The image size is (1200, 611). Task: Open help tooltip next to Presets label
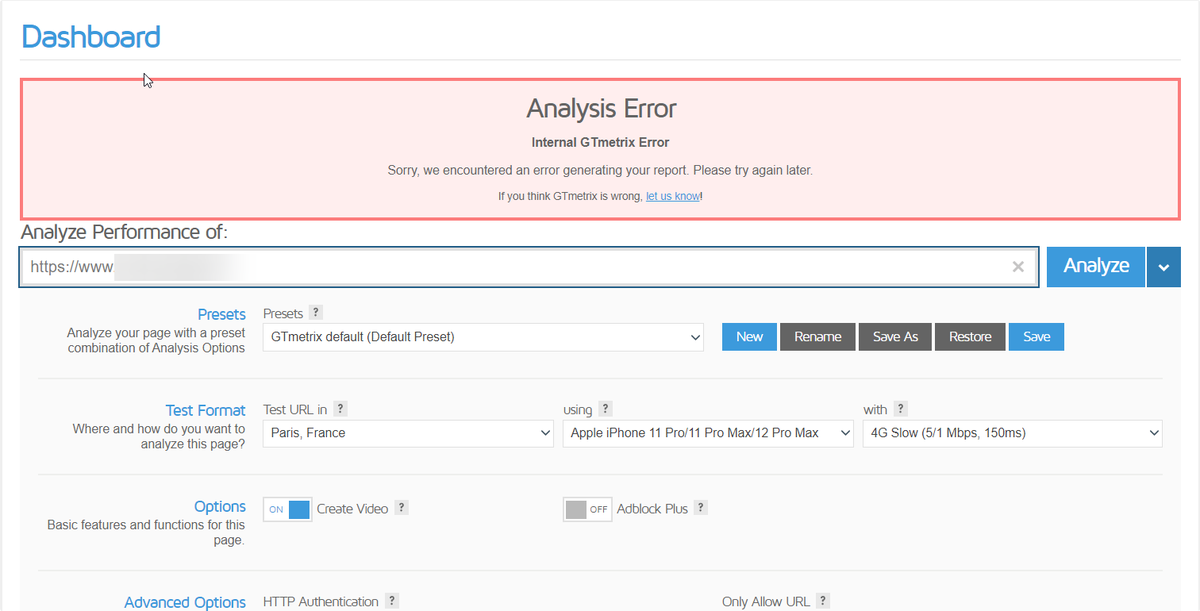[316, 313]
